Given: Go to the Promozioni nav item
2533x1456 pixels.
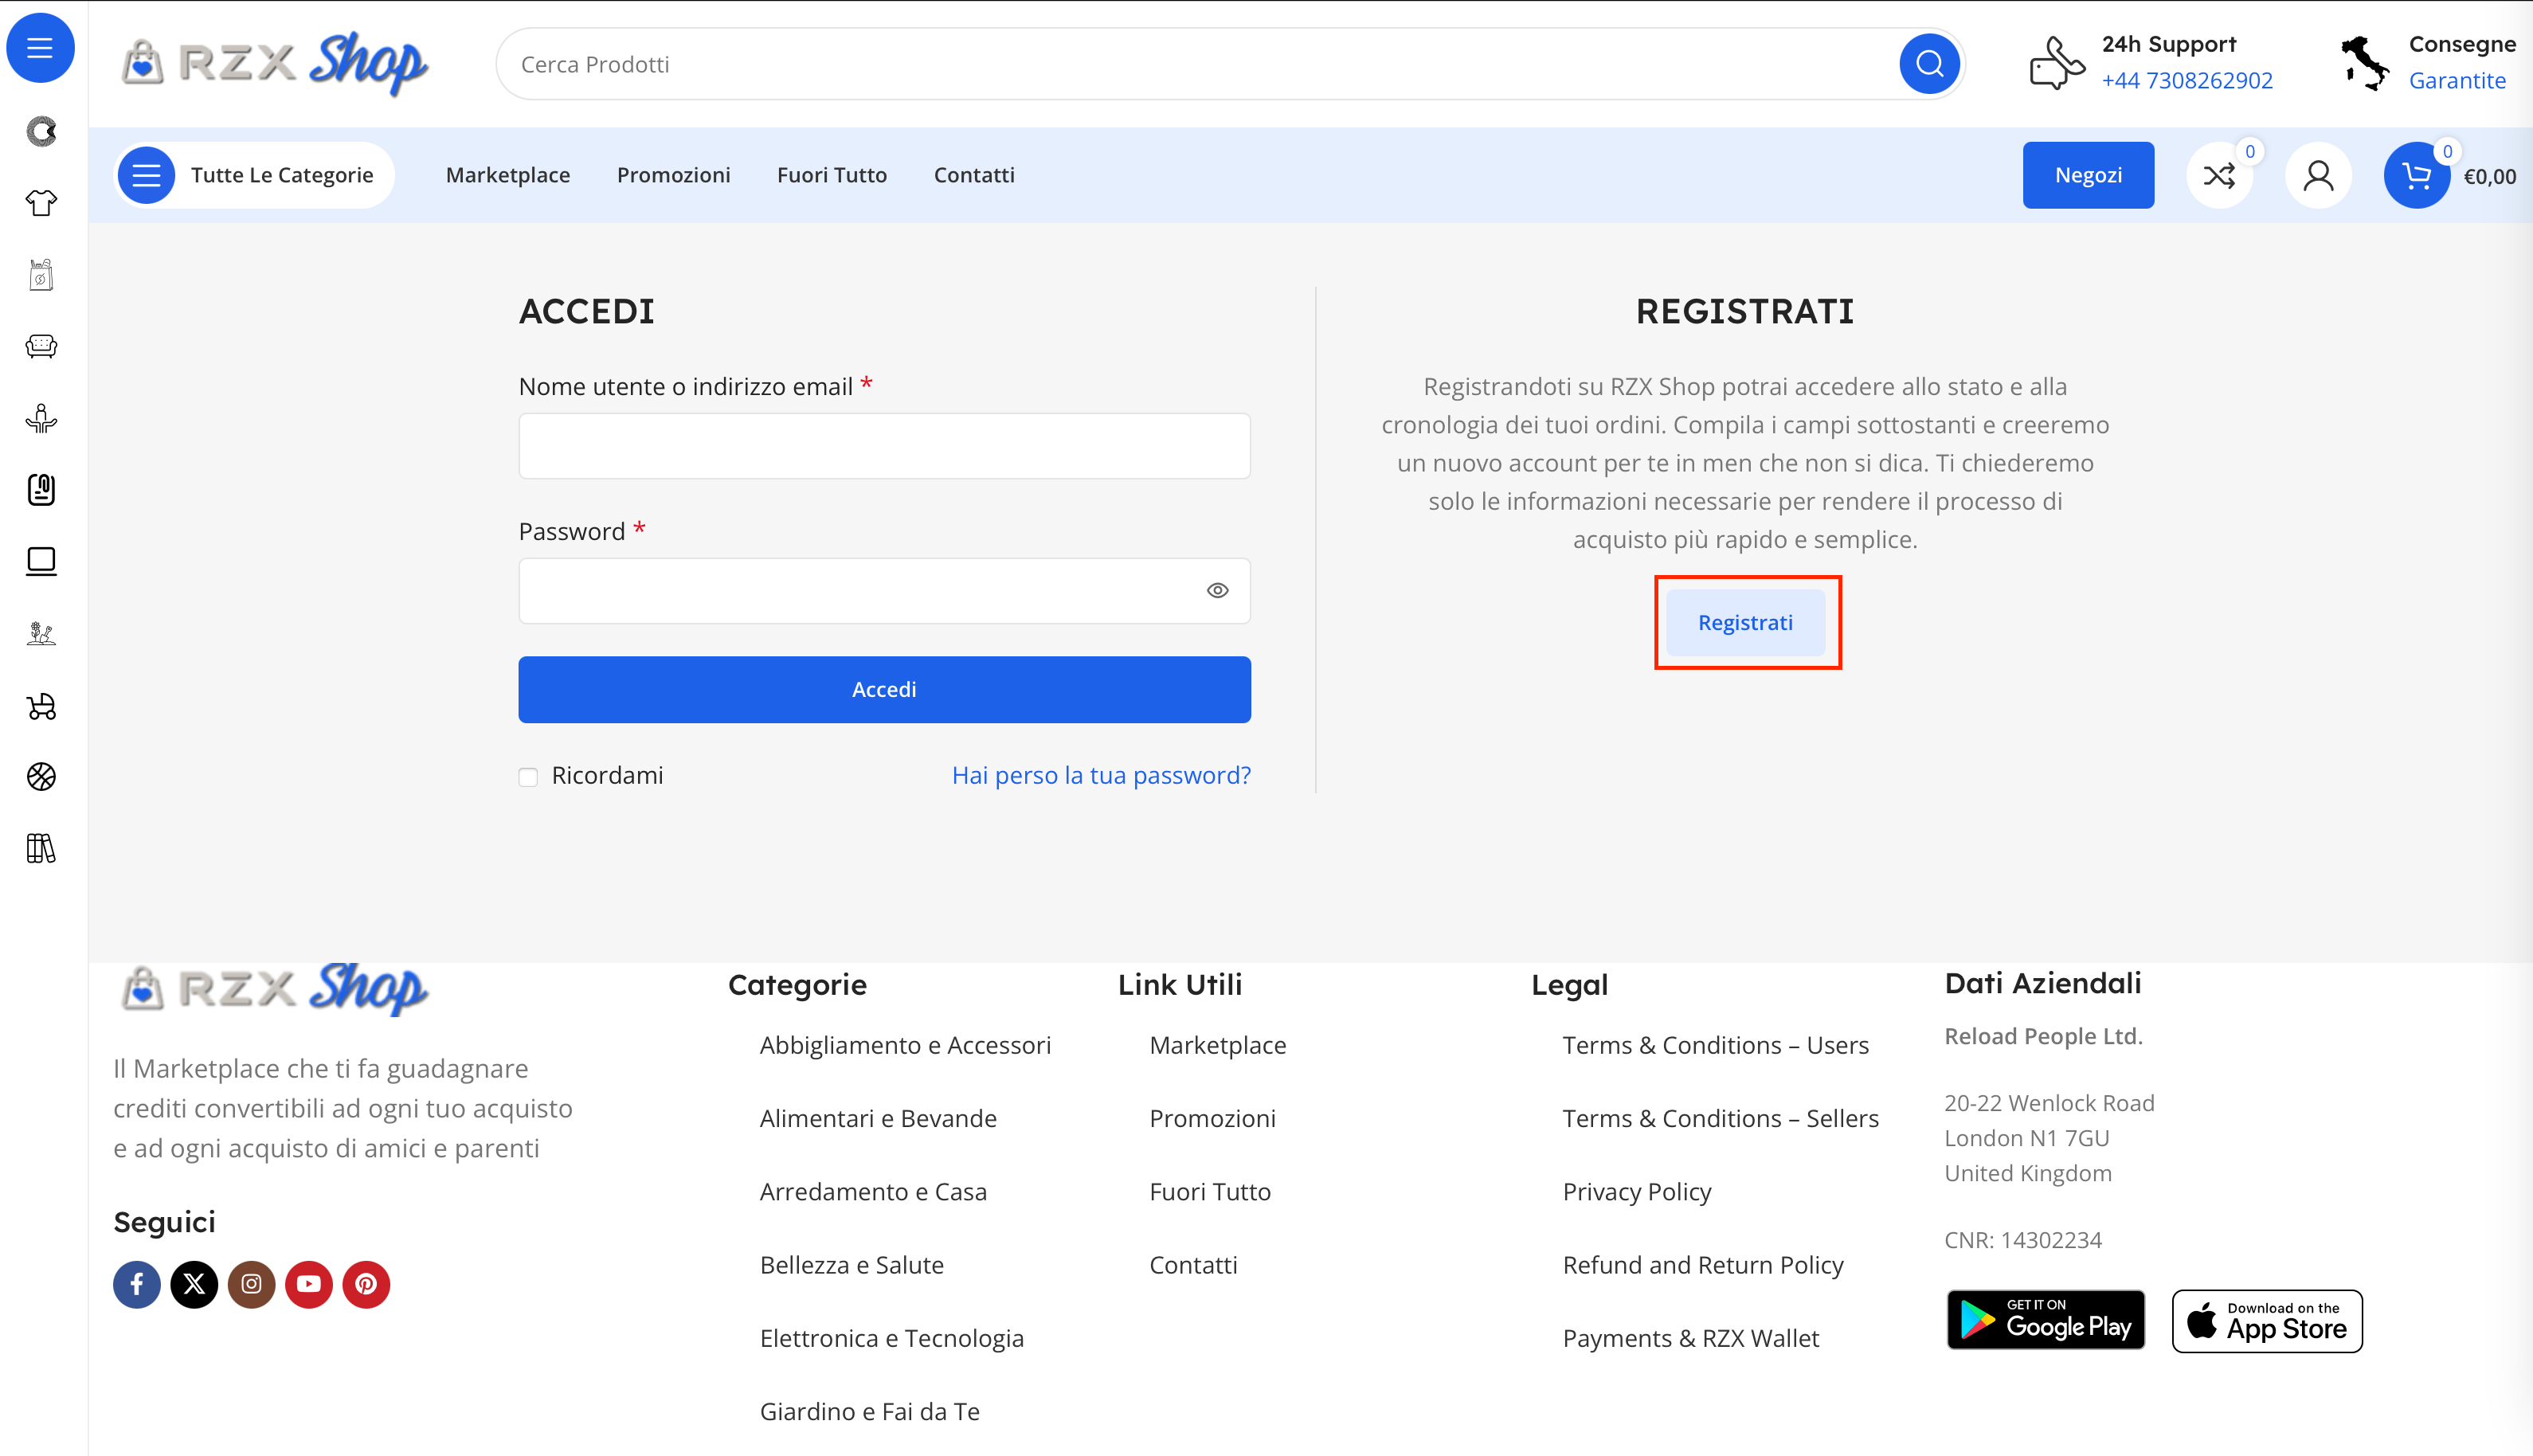Looking at the screenshot, I should (x=673, y=176).
